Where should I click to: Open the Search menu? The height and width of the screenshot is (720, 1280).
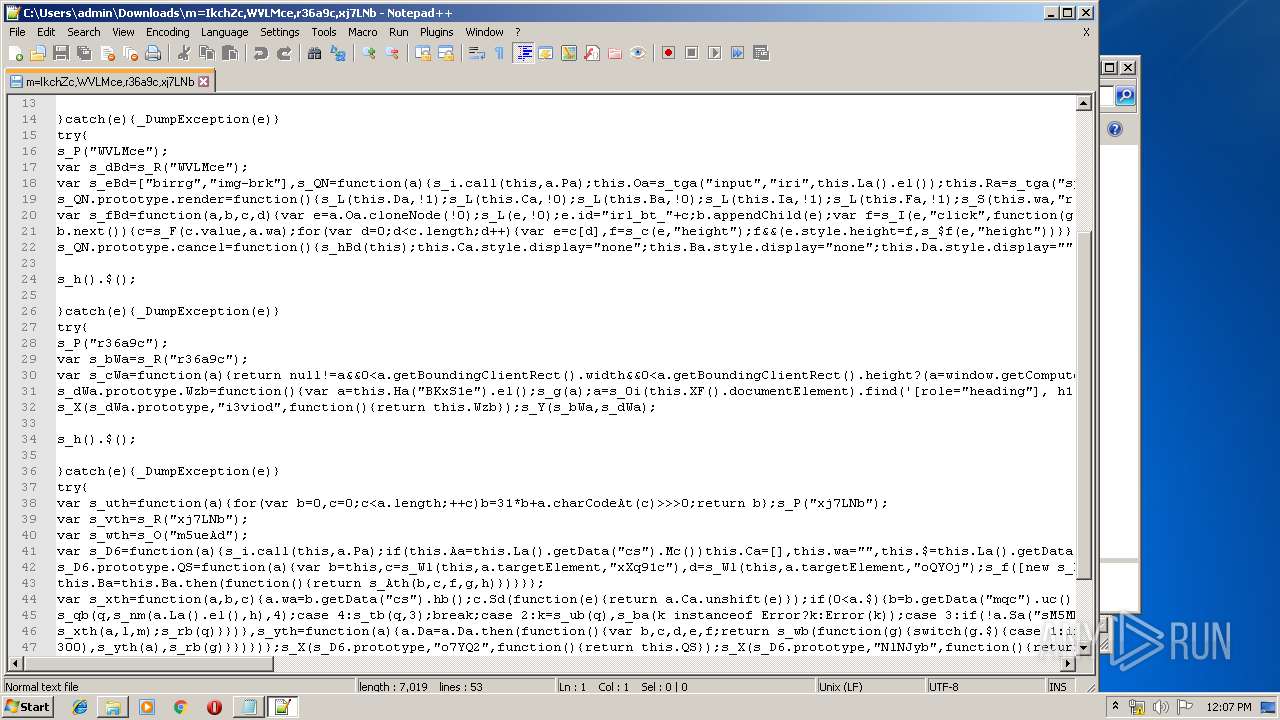[x=84, y=32]
